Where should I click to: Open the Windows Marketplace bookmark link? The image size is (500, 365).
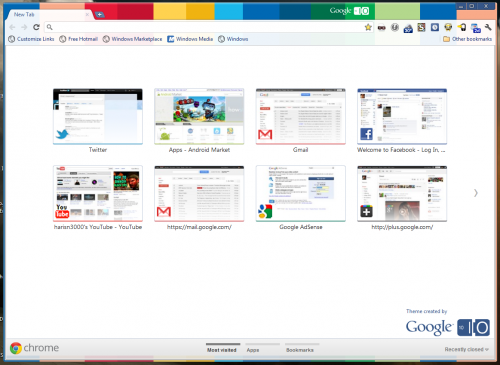(132, 39)
